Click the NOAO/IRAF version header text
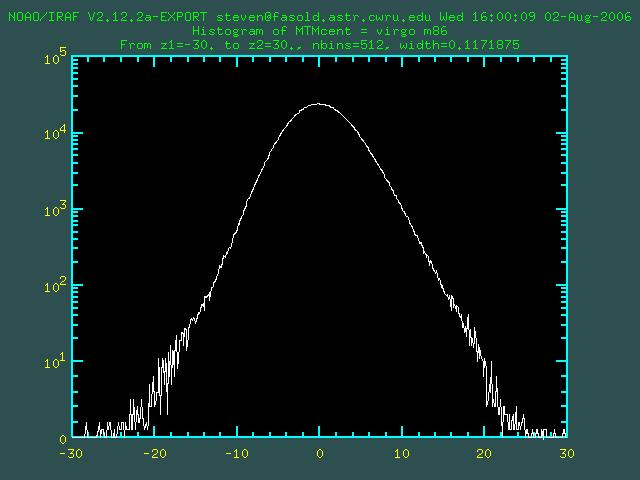 click(x=320, y=17)
